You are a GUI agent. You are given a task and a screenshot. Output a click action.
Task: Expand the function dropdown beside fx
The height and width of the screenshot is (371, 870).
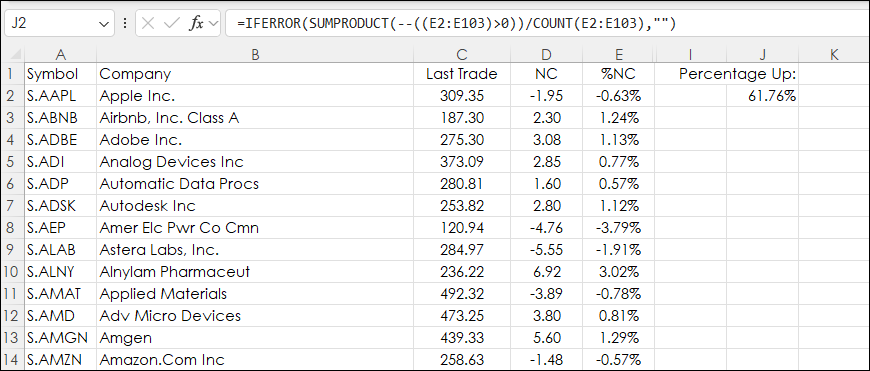click(213, 24)
